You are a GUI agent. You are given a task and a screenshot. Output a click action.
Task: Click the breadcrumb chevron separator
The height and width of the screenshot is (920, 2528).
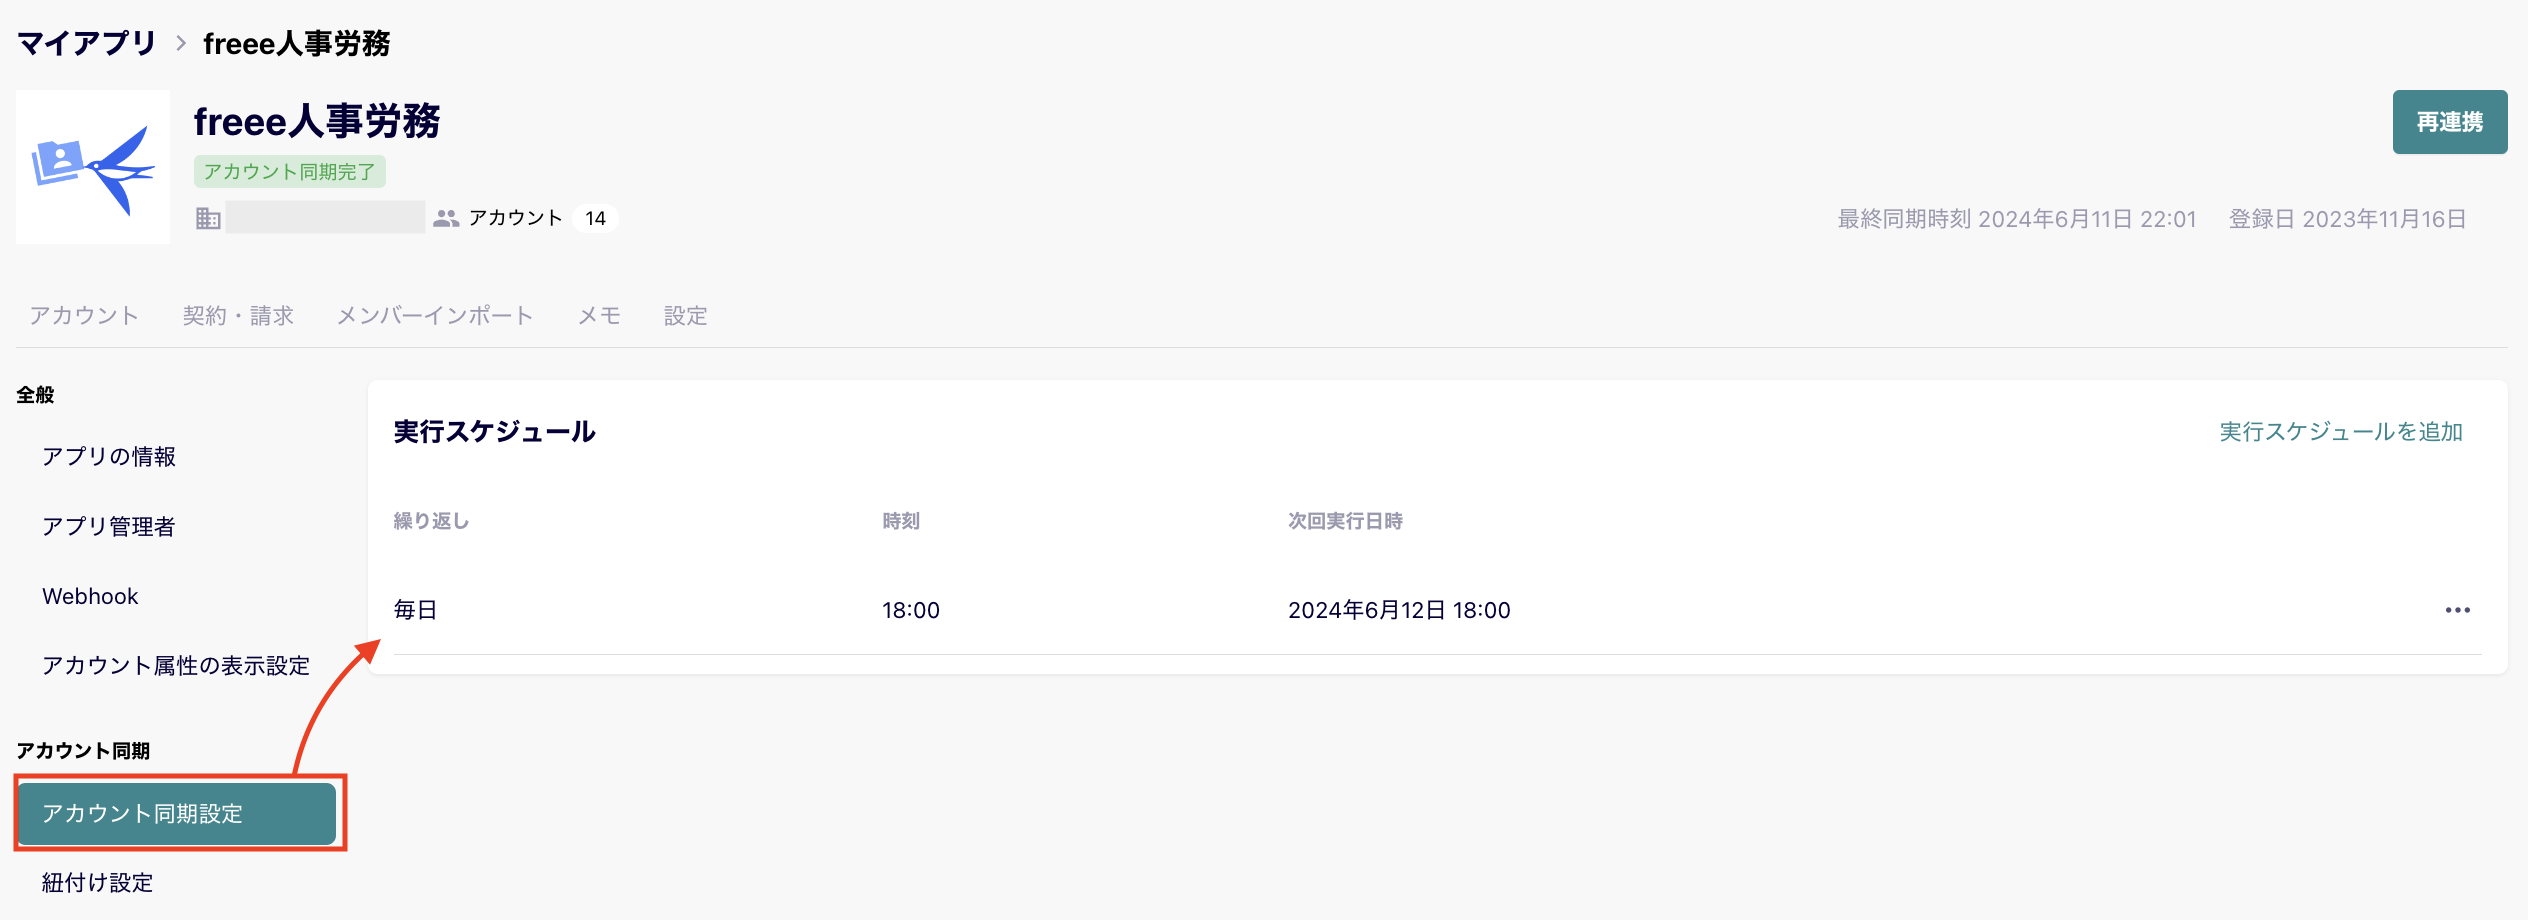coord(181,43)
